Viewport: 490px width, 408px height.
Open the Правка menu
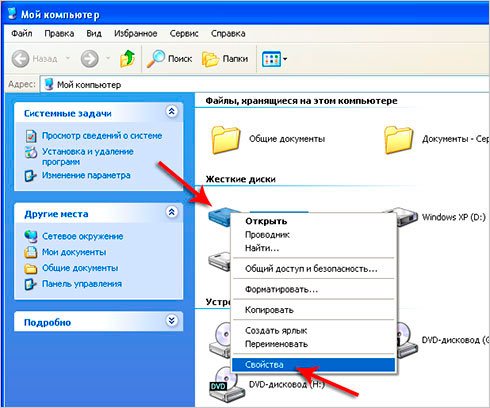59,33
